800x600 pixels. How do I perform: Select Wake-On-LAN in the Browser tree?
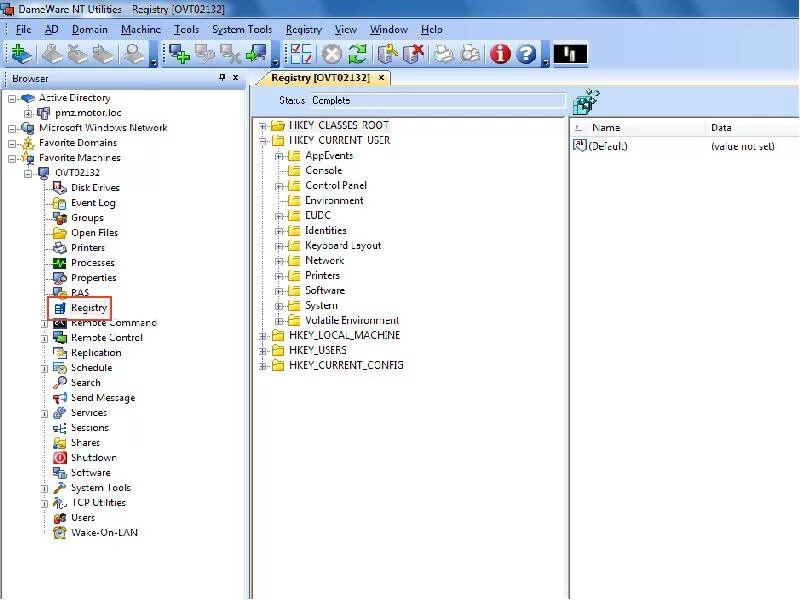[104, 533]
